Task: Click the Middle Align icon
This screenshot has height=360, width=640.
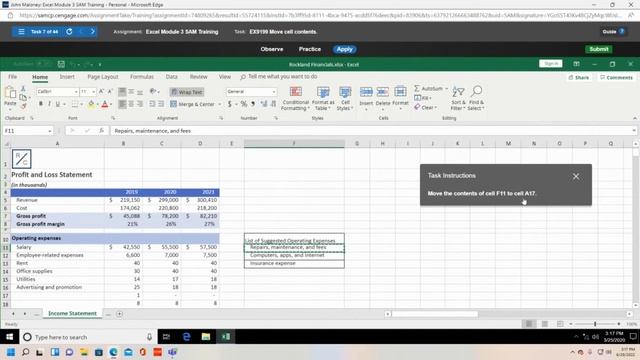Action: (131, 92)
